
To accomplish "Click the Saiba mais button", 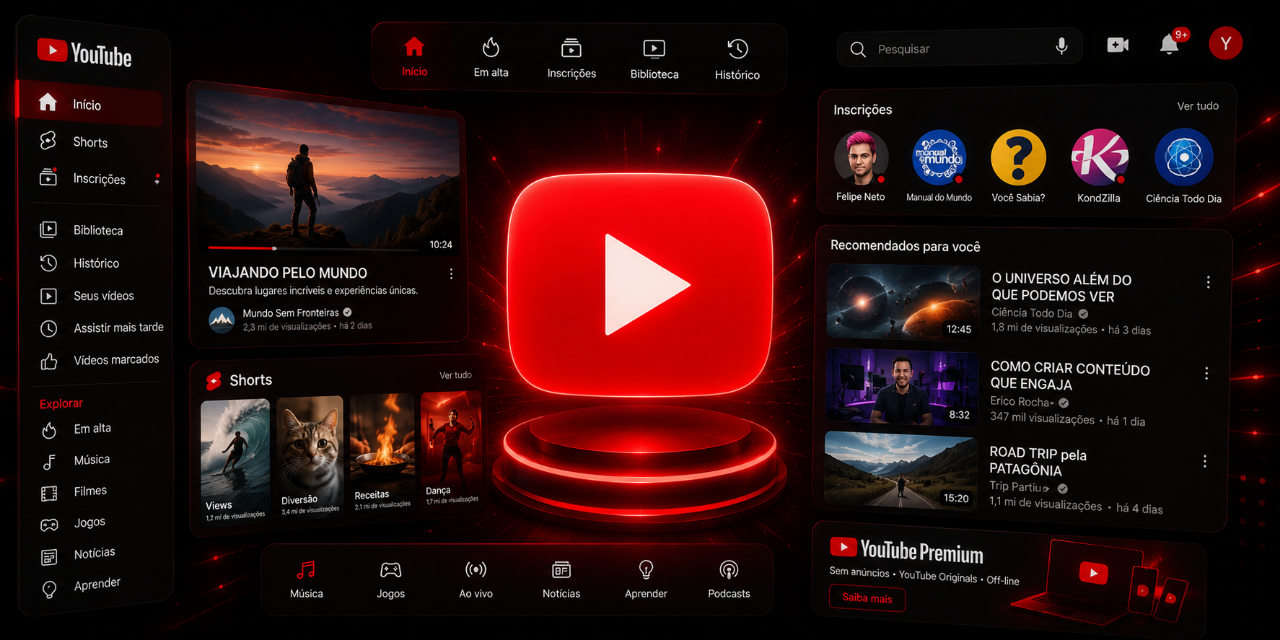I will 867,599.
